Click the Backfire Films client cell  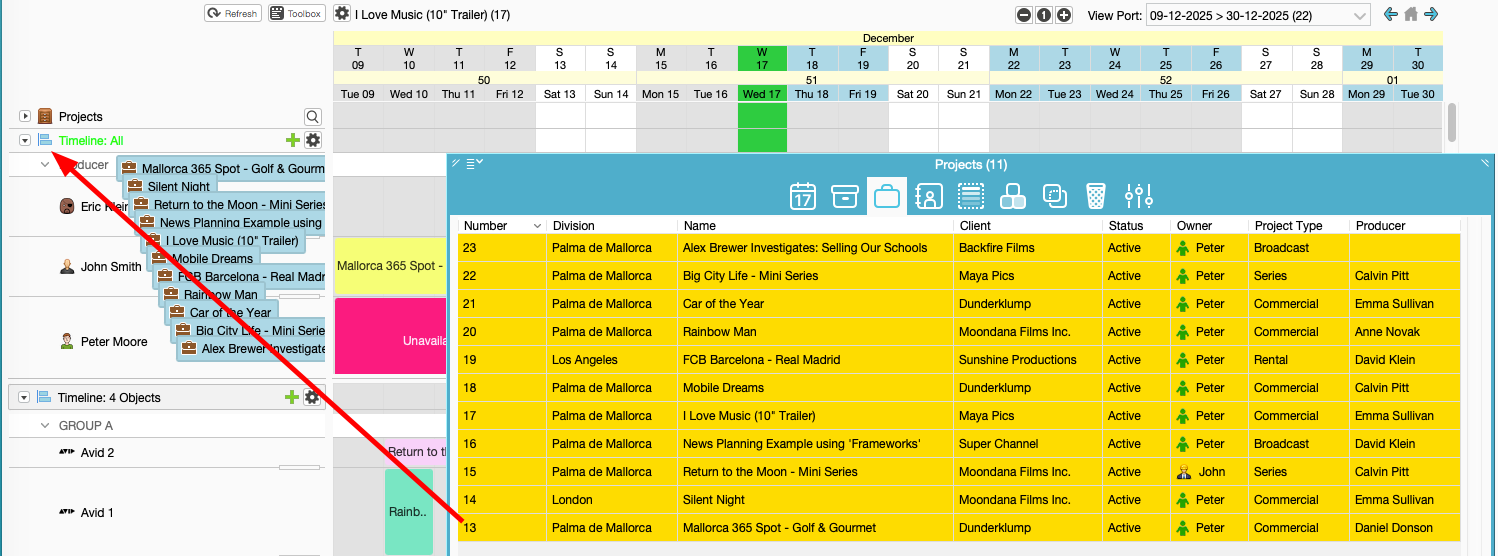coord(1028,248)
